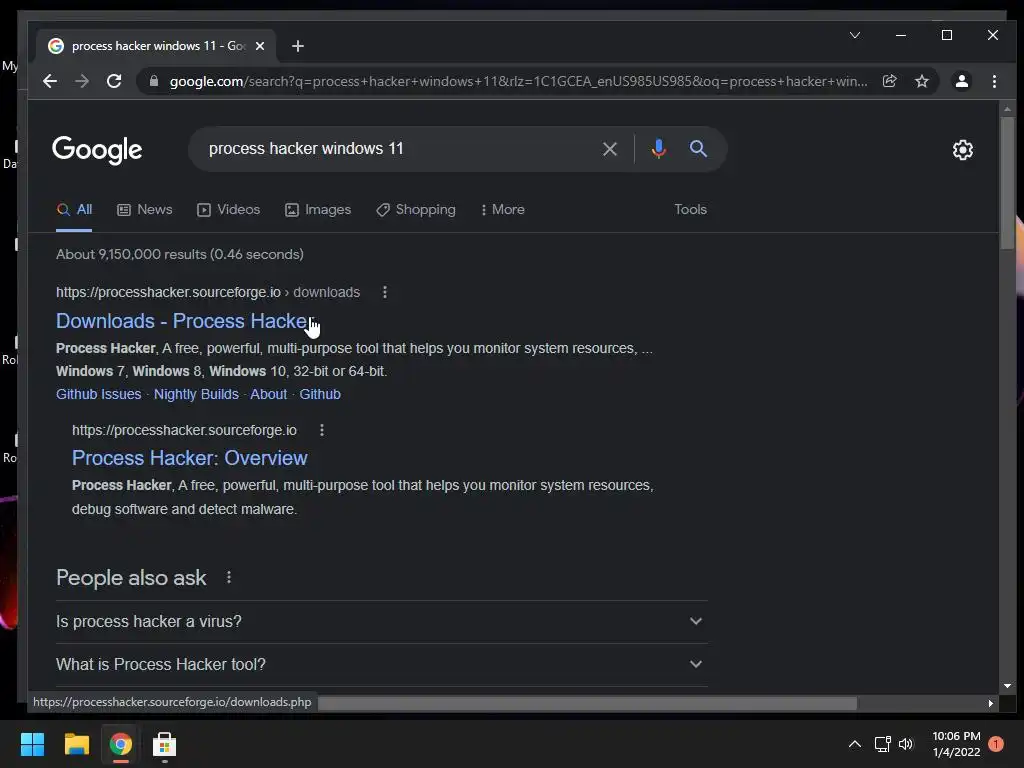This screenshot has height=768, width=1024.
Task: Click the vertical scrollbar thumb
Action: pyautogui.click(x=1007, y=183)
